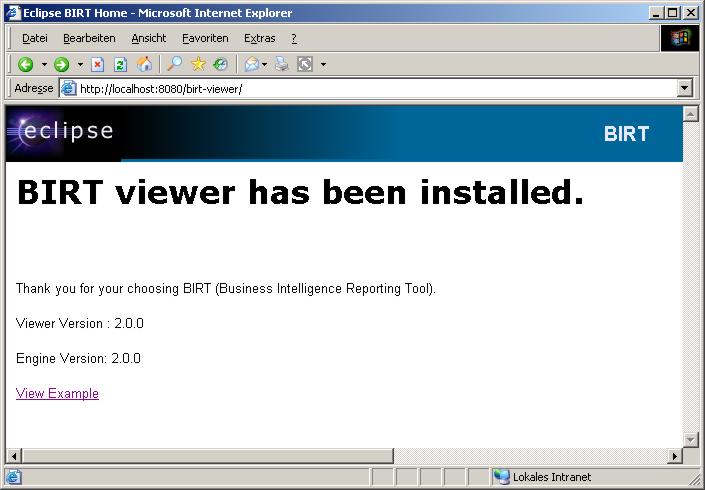Click the horizontal scrollbar right arrow
Screen dimensions: 705x490
click(674, 456)
